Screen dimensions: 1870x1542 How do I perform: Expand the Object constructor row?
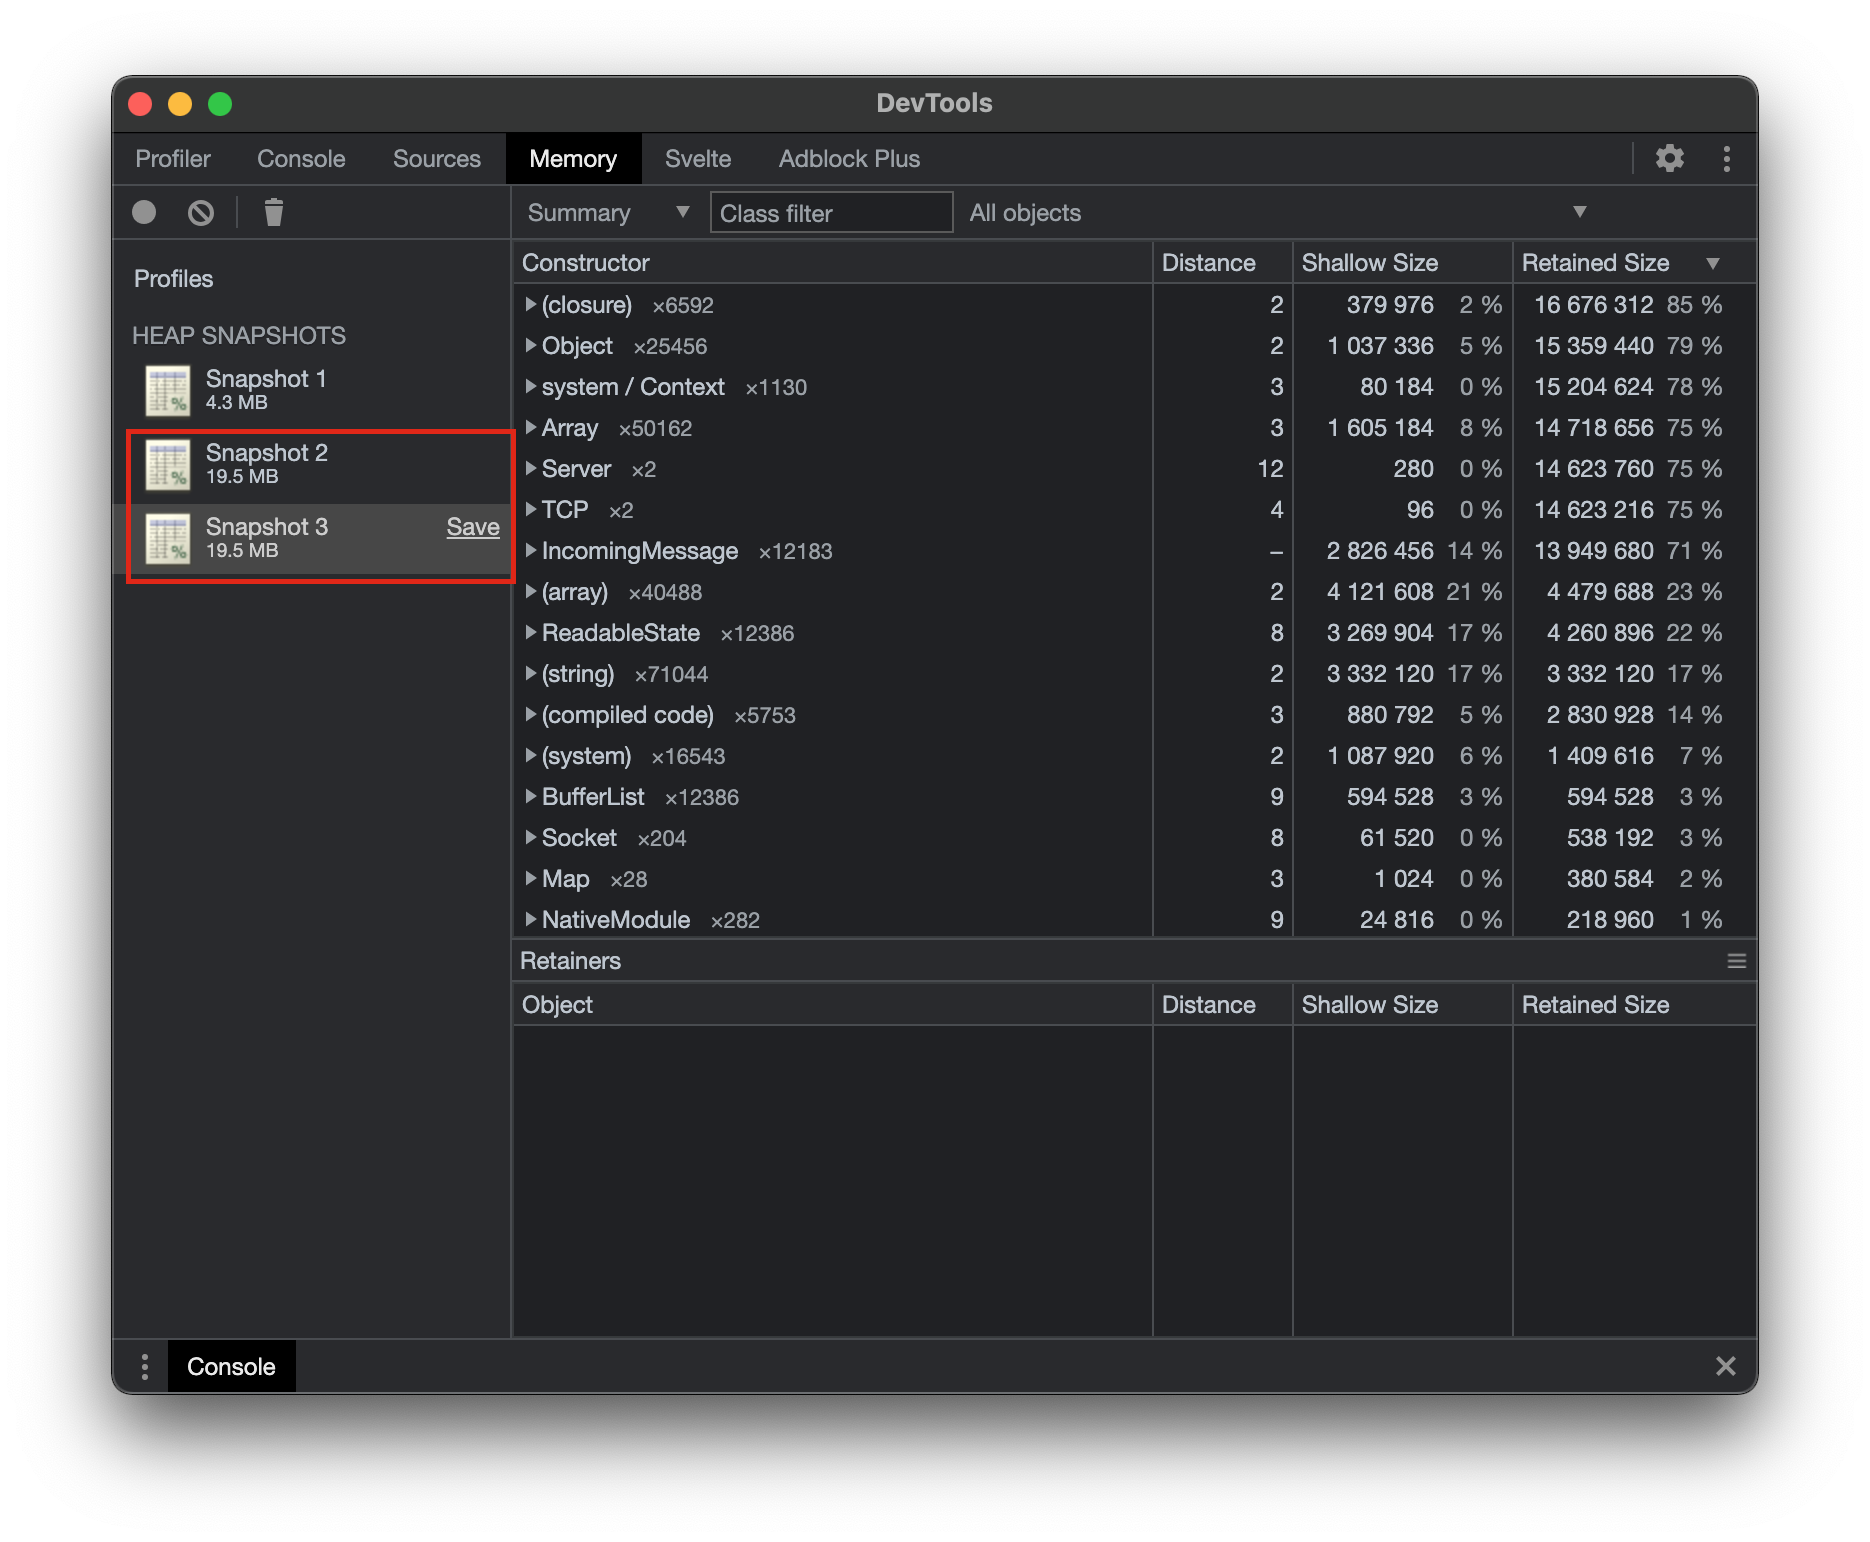click(x=531, y=345)
